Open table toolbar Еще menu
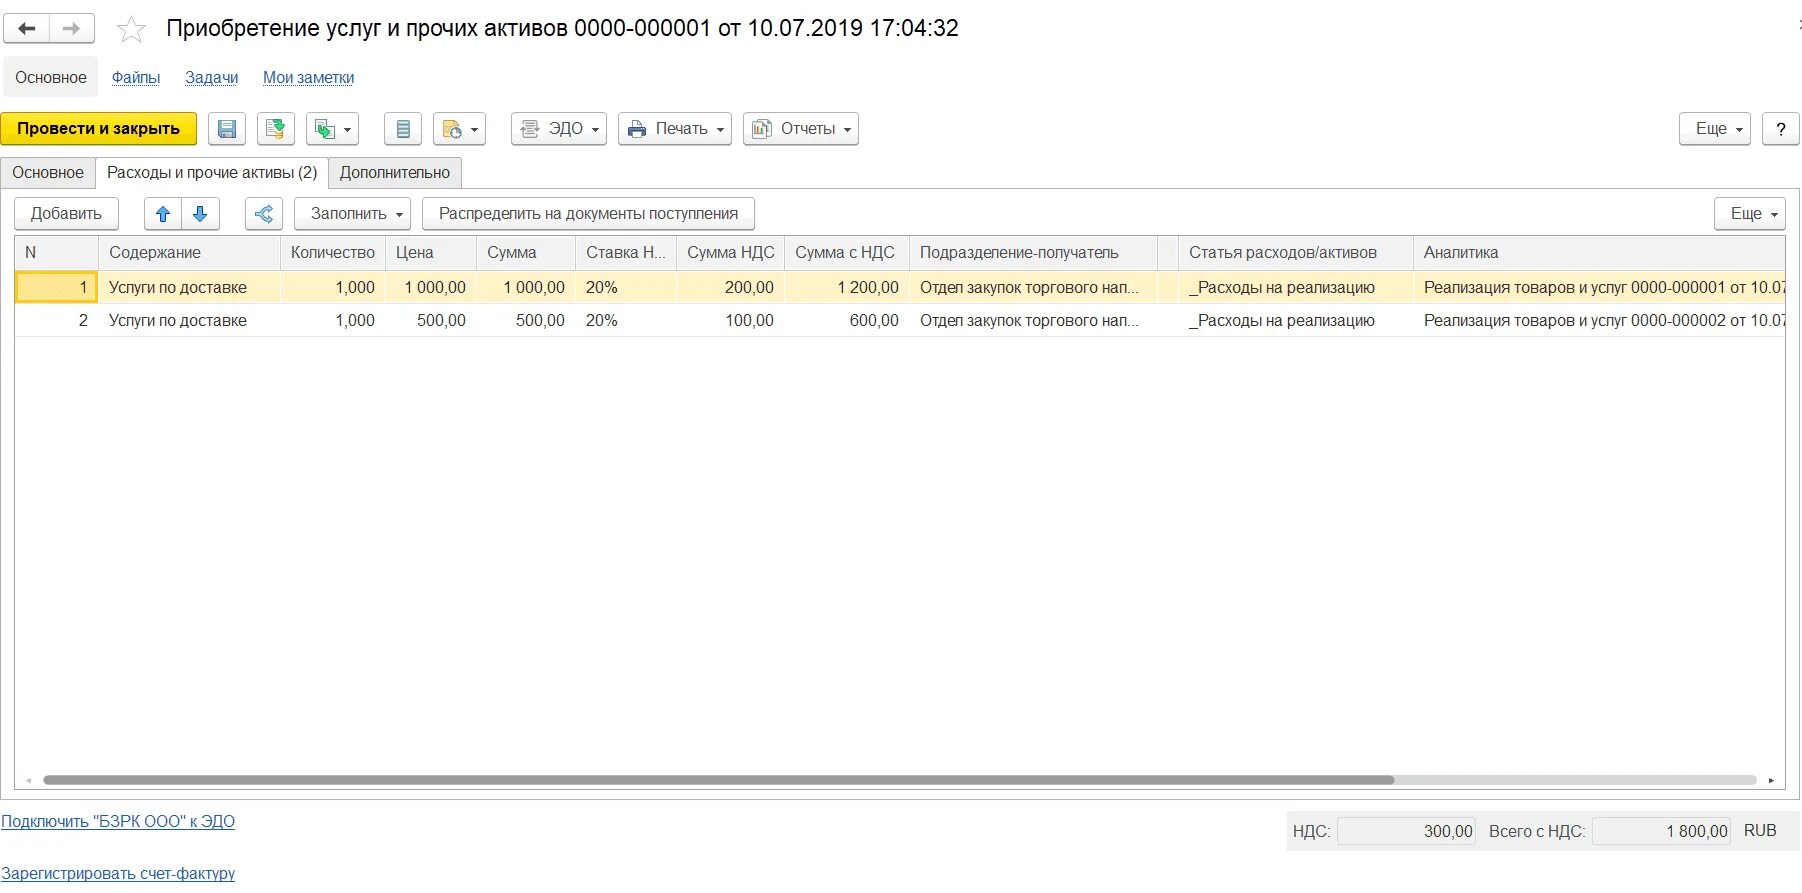 (x=1750, y=214)
